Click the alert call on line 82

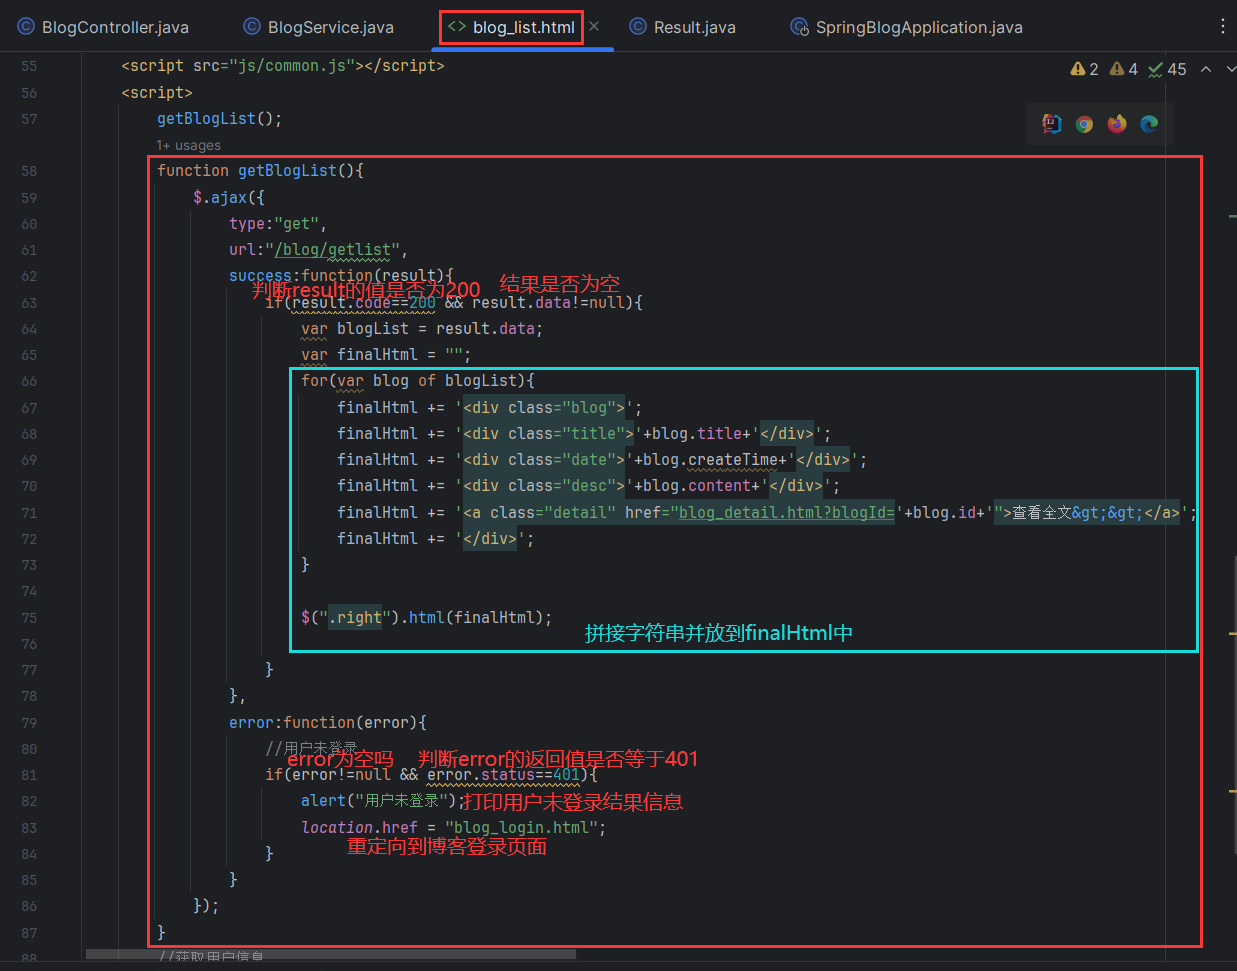pos(323,801)
